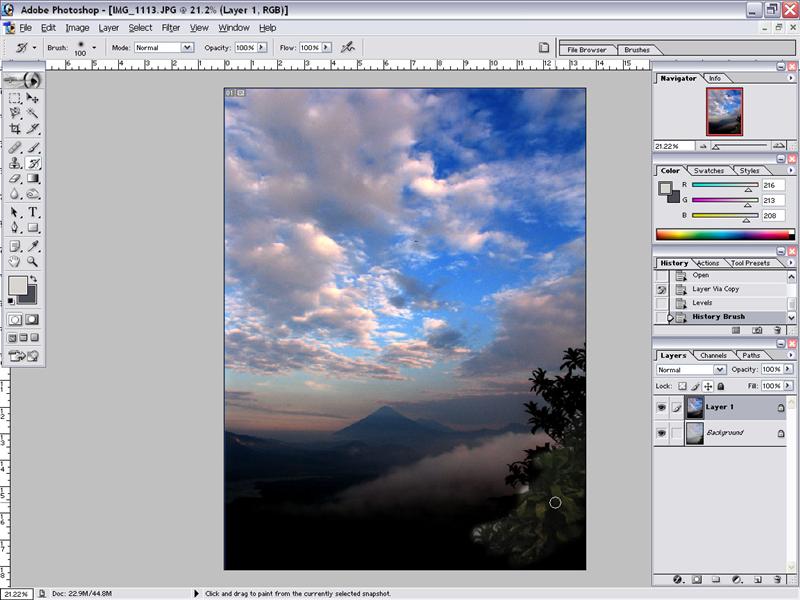
Task: Select the Polygonal Lasso tool
Action: tap(15, 113)
